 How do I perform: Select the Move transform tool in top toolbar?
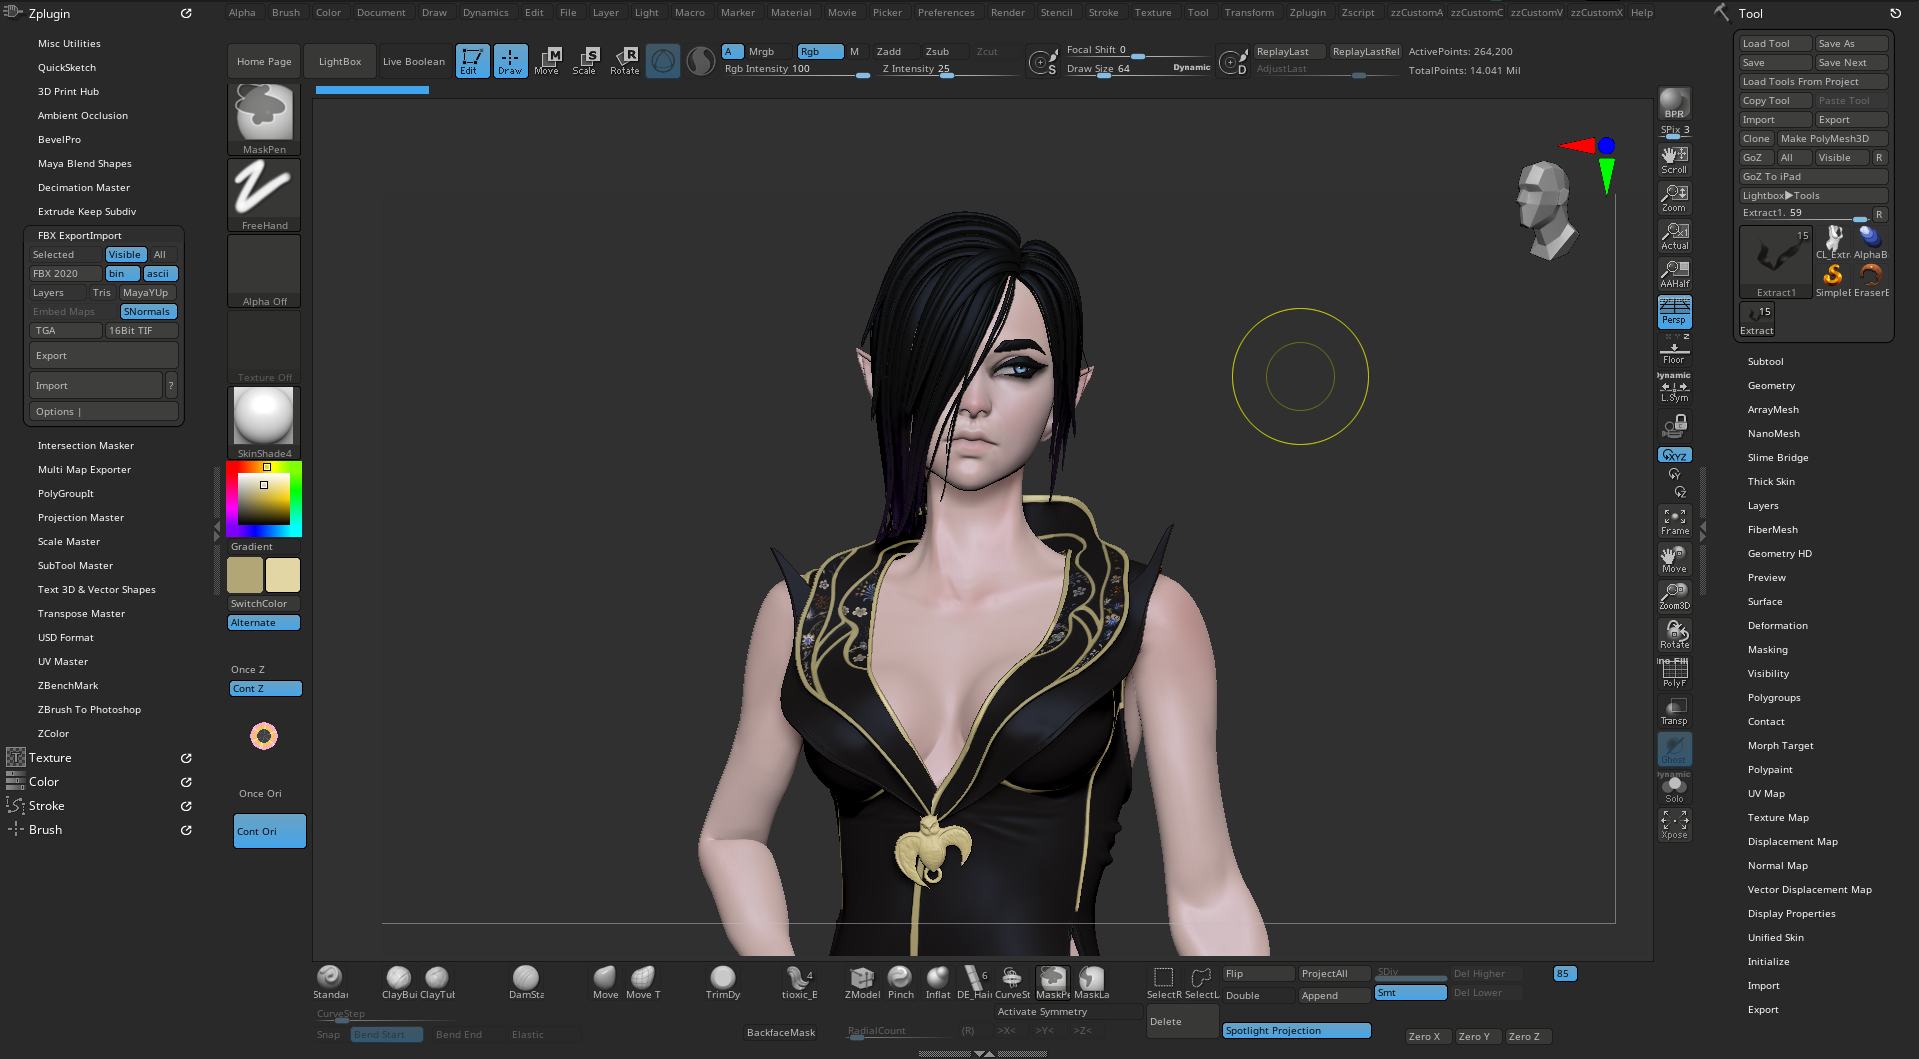tap(546, 60)
